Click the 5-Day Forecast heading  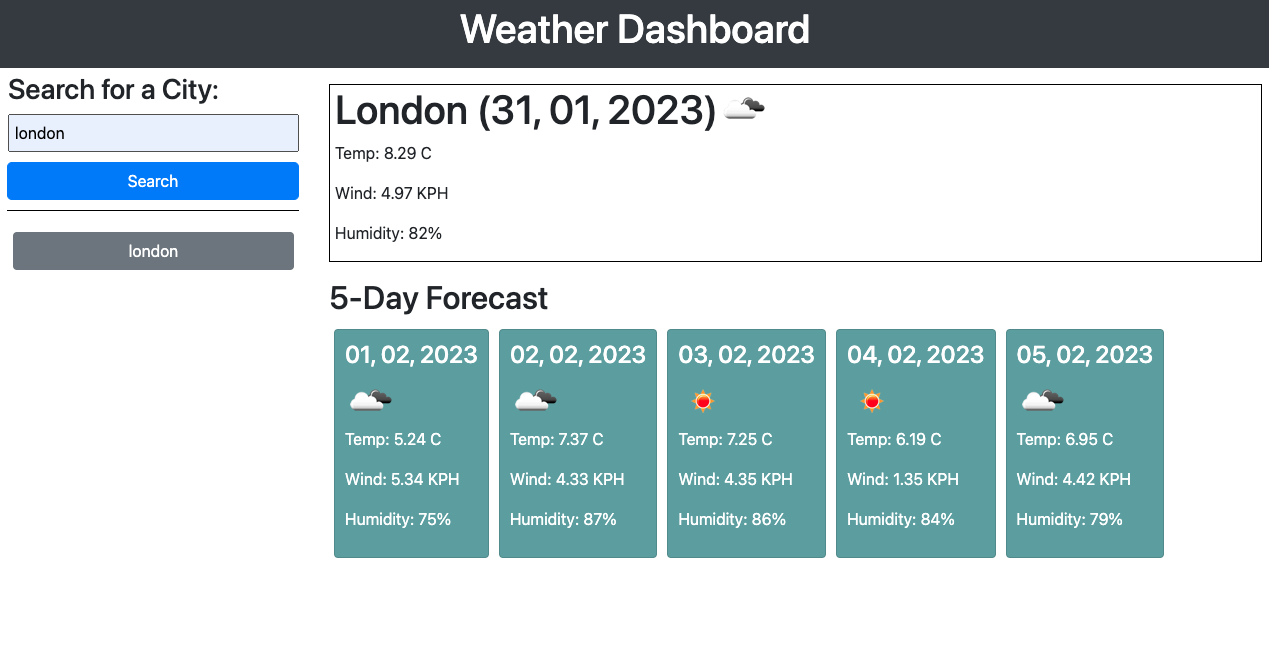click(439, 298)
